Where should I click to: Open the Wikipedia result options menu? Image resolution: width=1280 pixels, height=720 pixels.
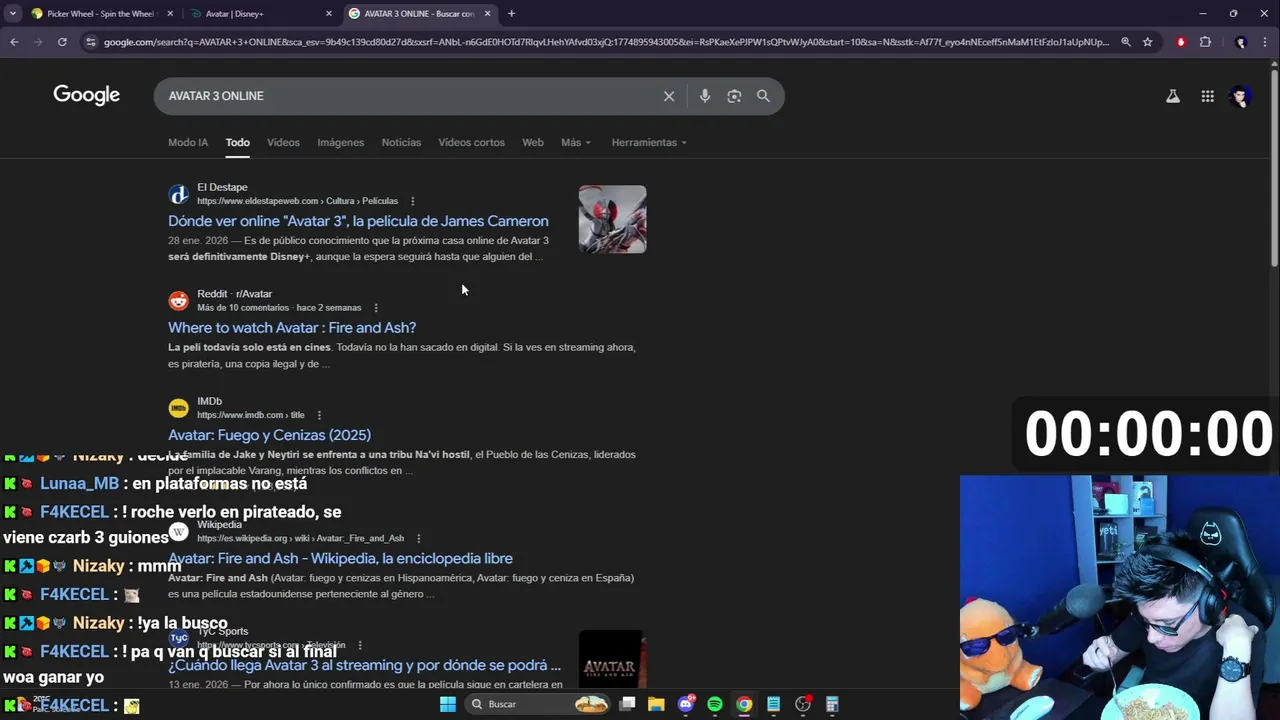pos(418,538)
